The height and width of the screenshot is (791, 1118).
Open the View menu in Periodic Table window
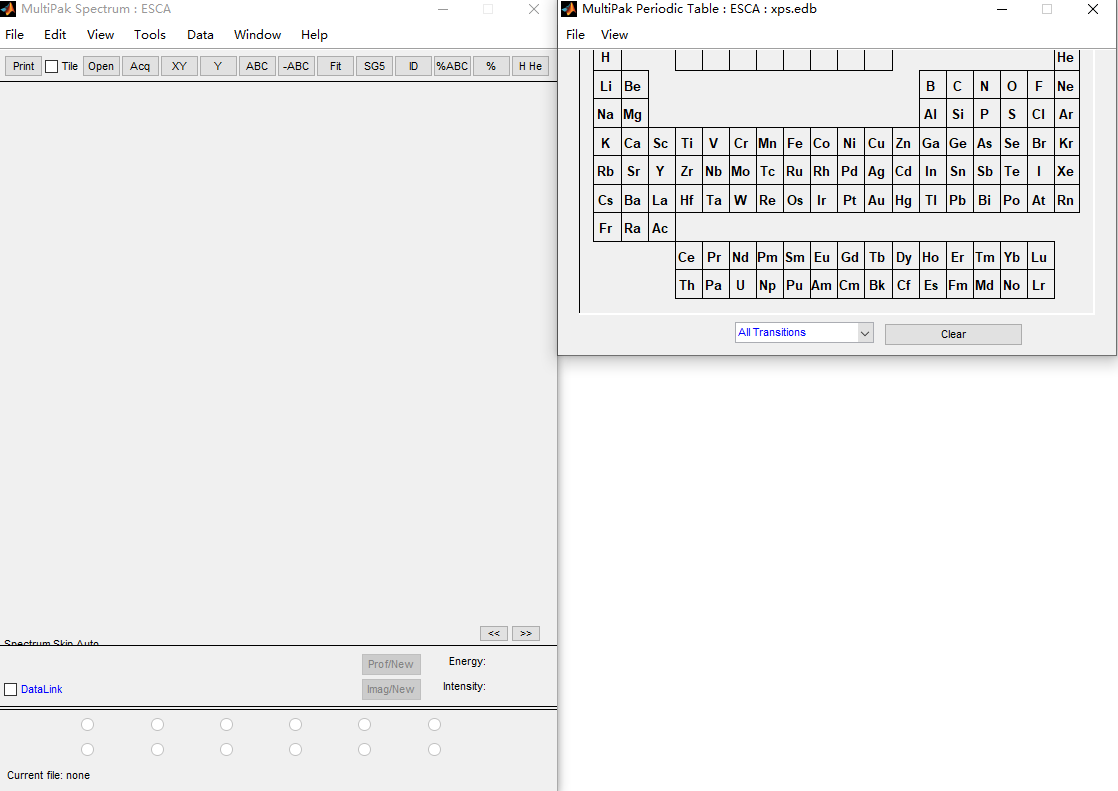614,34
